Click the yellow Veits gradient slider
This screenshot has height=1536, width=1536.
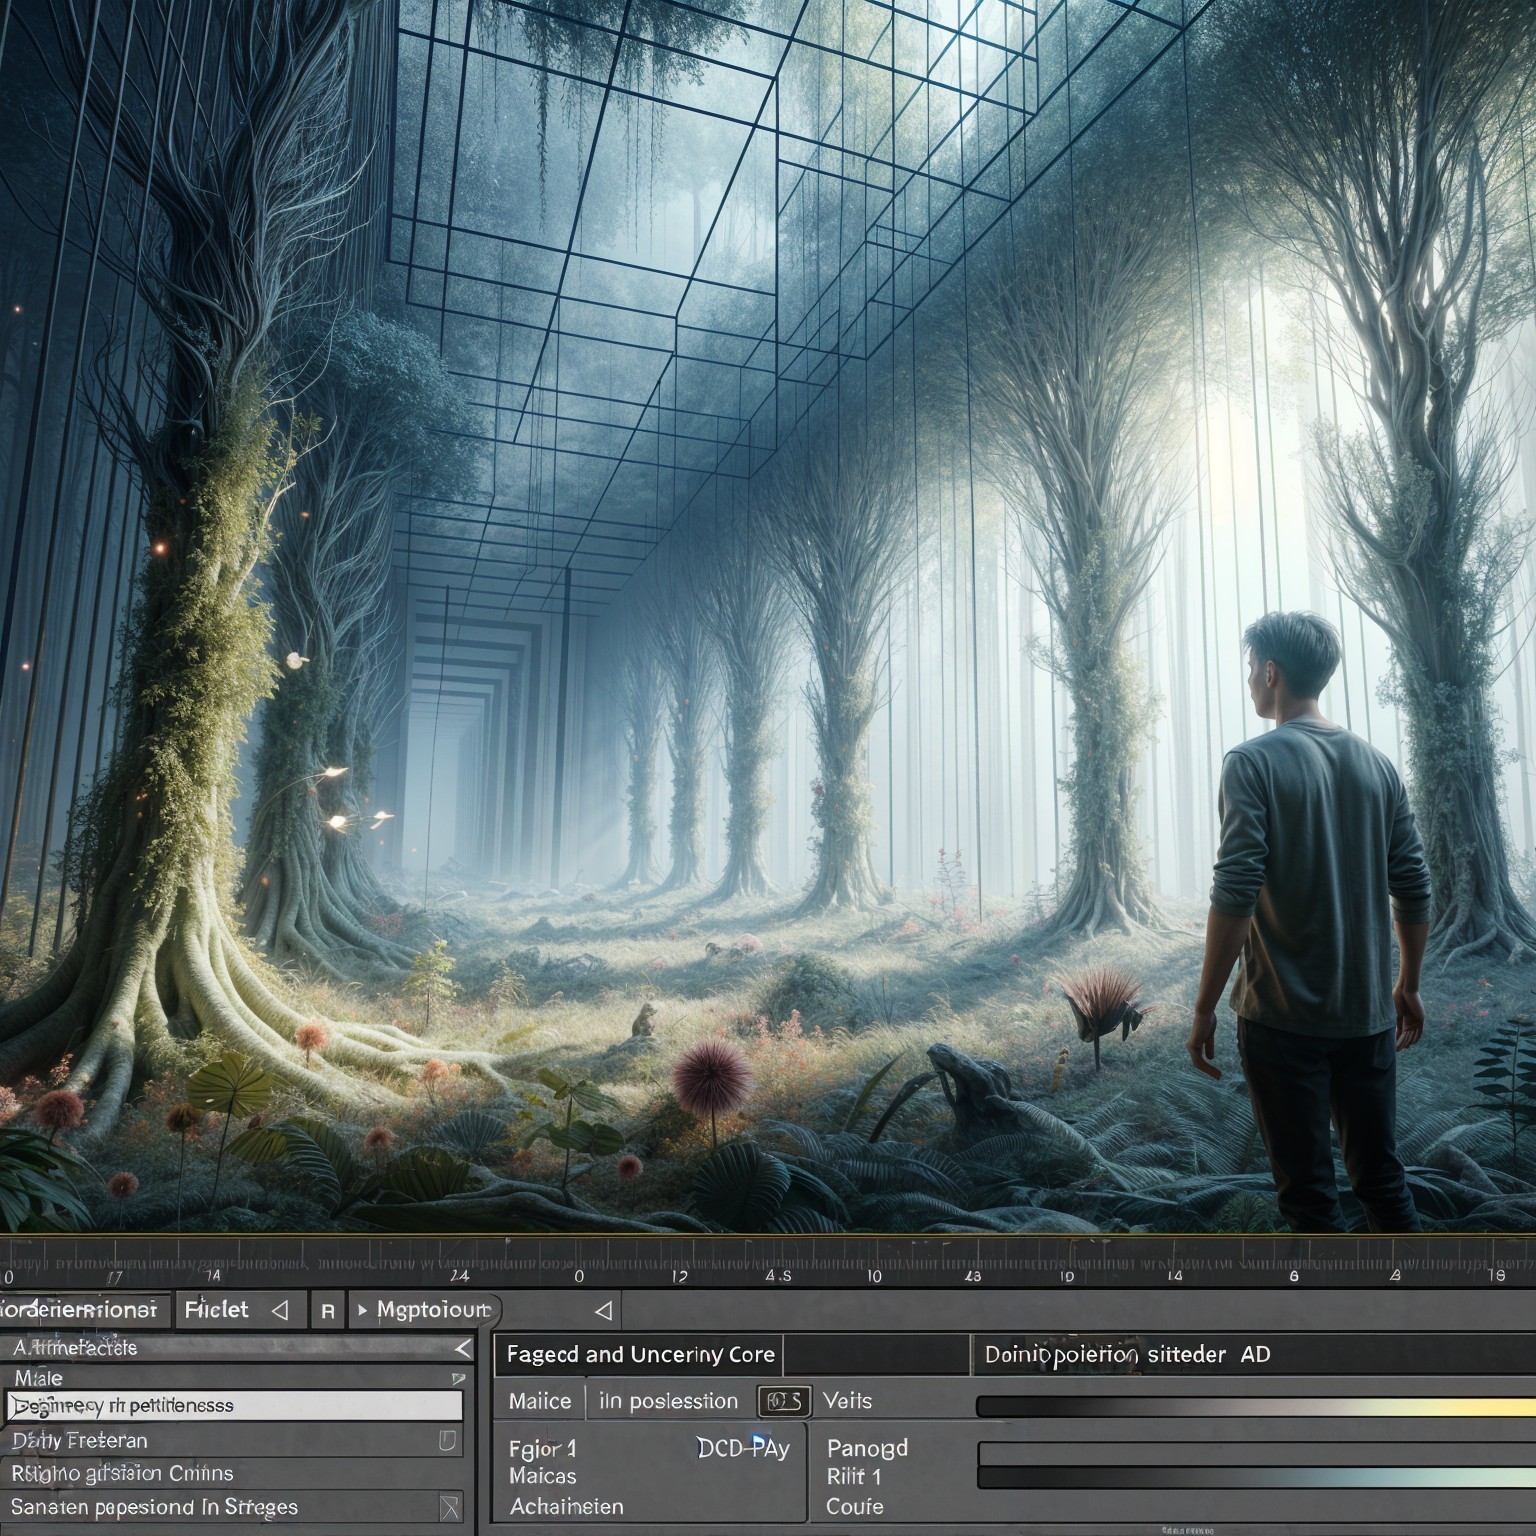click(1255, 1407)
